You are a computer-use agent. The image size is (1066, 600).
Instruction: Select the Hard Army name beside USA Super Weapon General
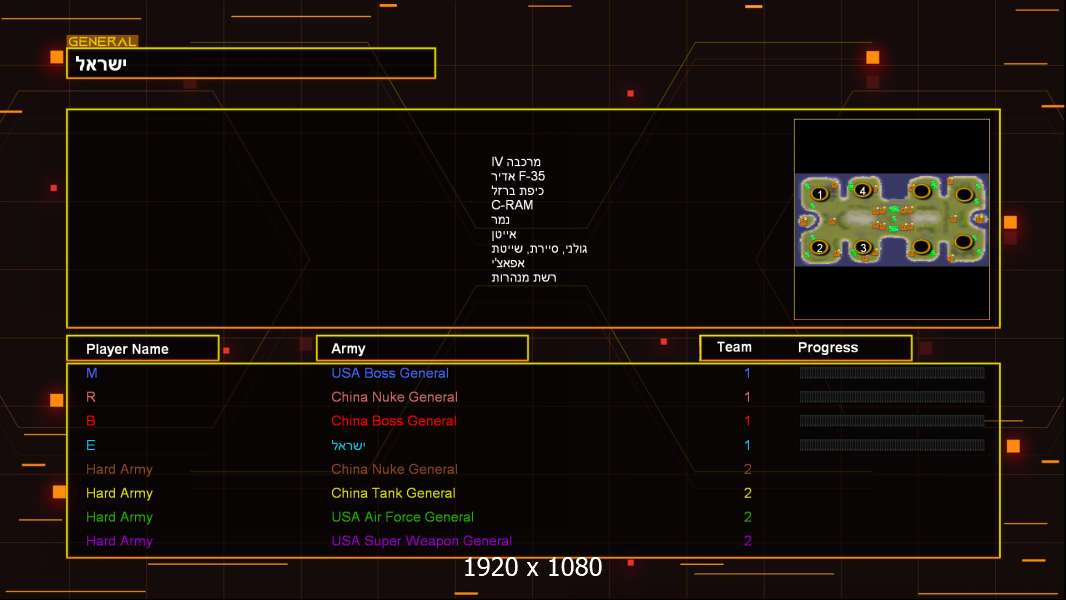(x=119, y=541)
